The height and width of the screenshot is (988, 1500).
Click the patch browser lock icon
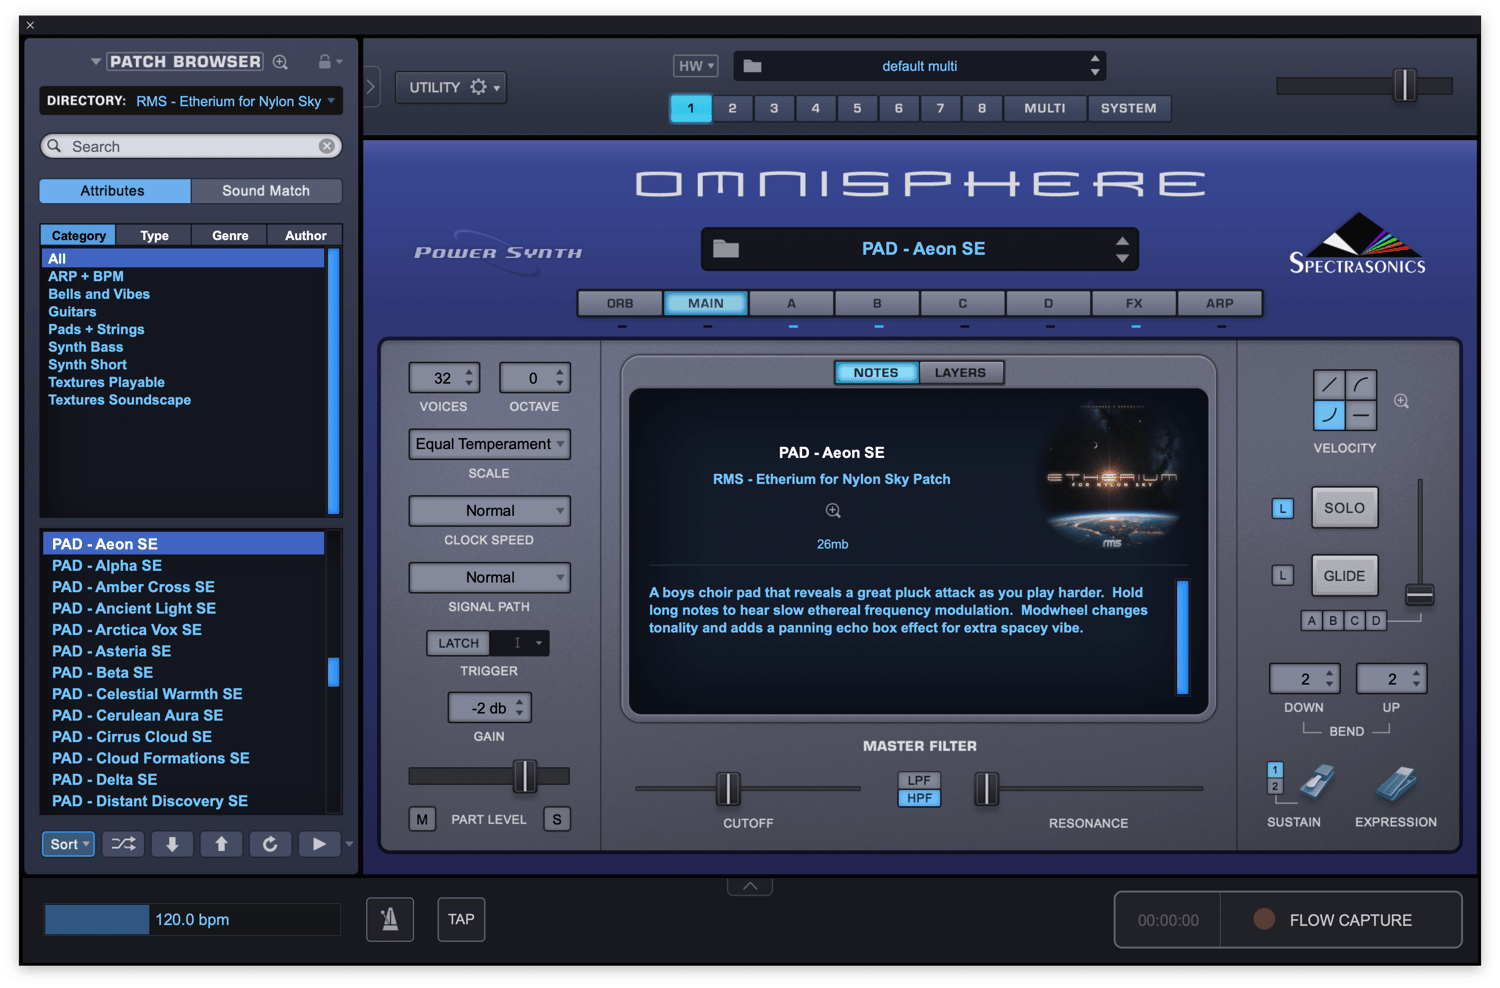coord(325,62)
